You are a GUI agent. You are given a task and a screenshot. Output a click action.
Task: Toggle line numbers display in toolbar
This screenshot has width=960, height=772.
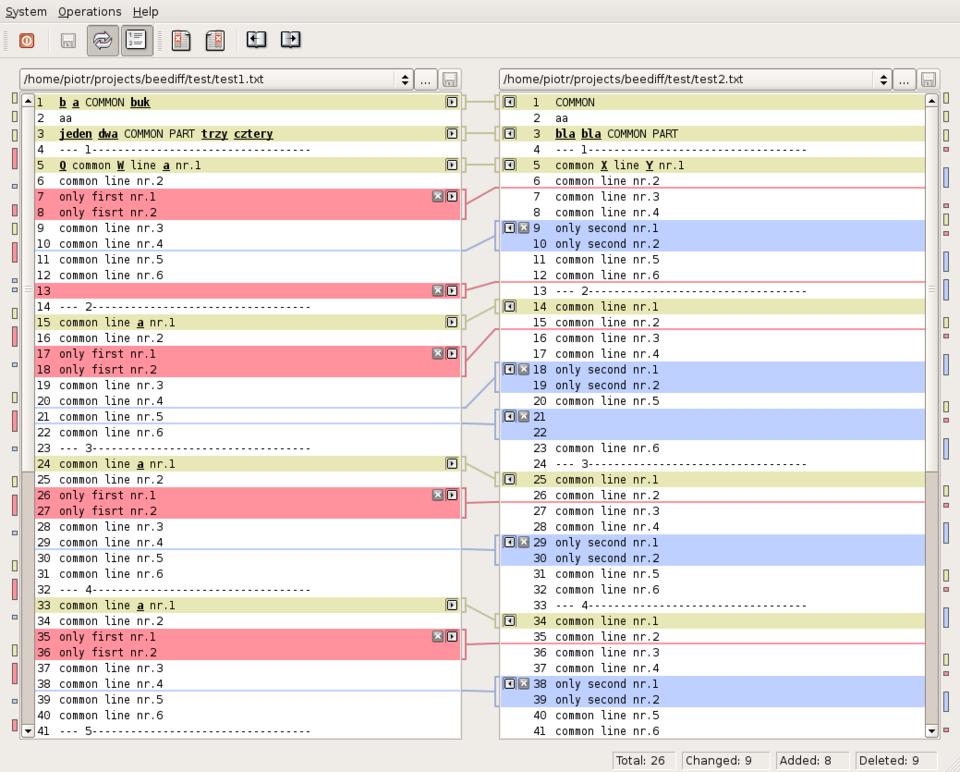pos(137,40)
